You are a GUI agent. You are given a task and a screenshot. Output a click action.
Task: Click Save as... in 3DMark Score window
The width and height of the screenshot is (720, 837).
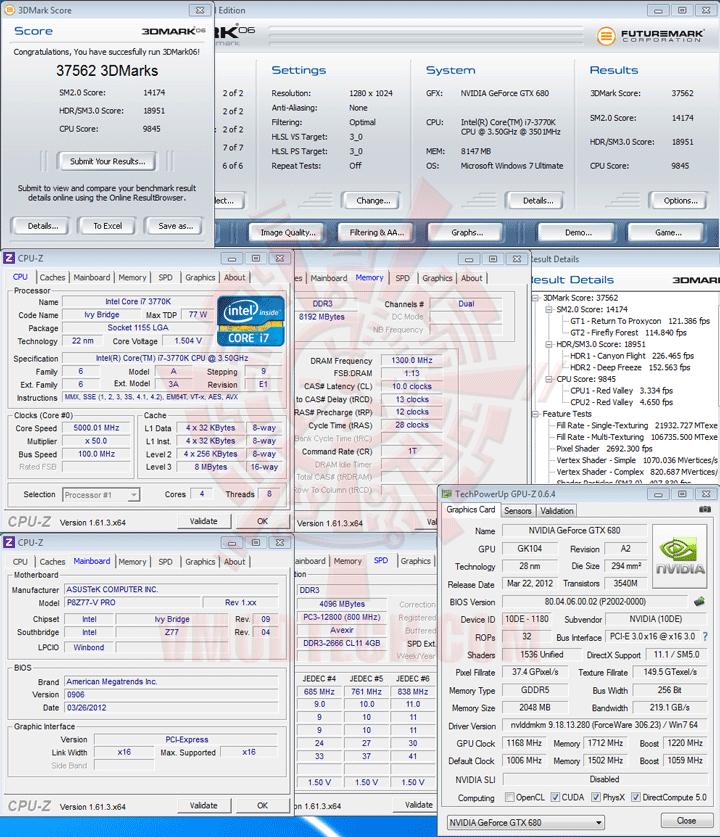[175, 226]
